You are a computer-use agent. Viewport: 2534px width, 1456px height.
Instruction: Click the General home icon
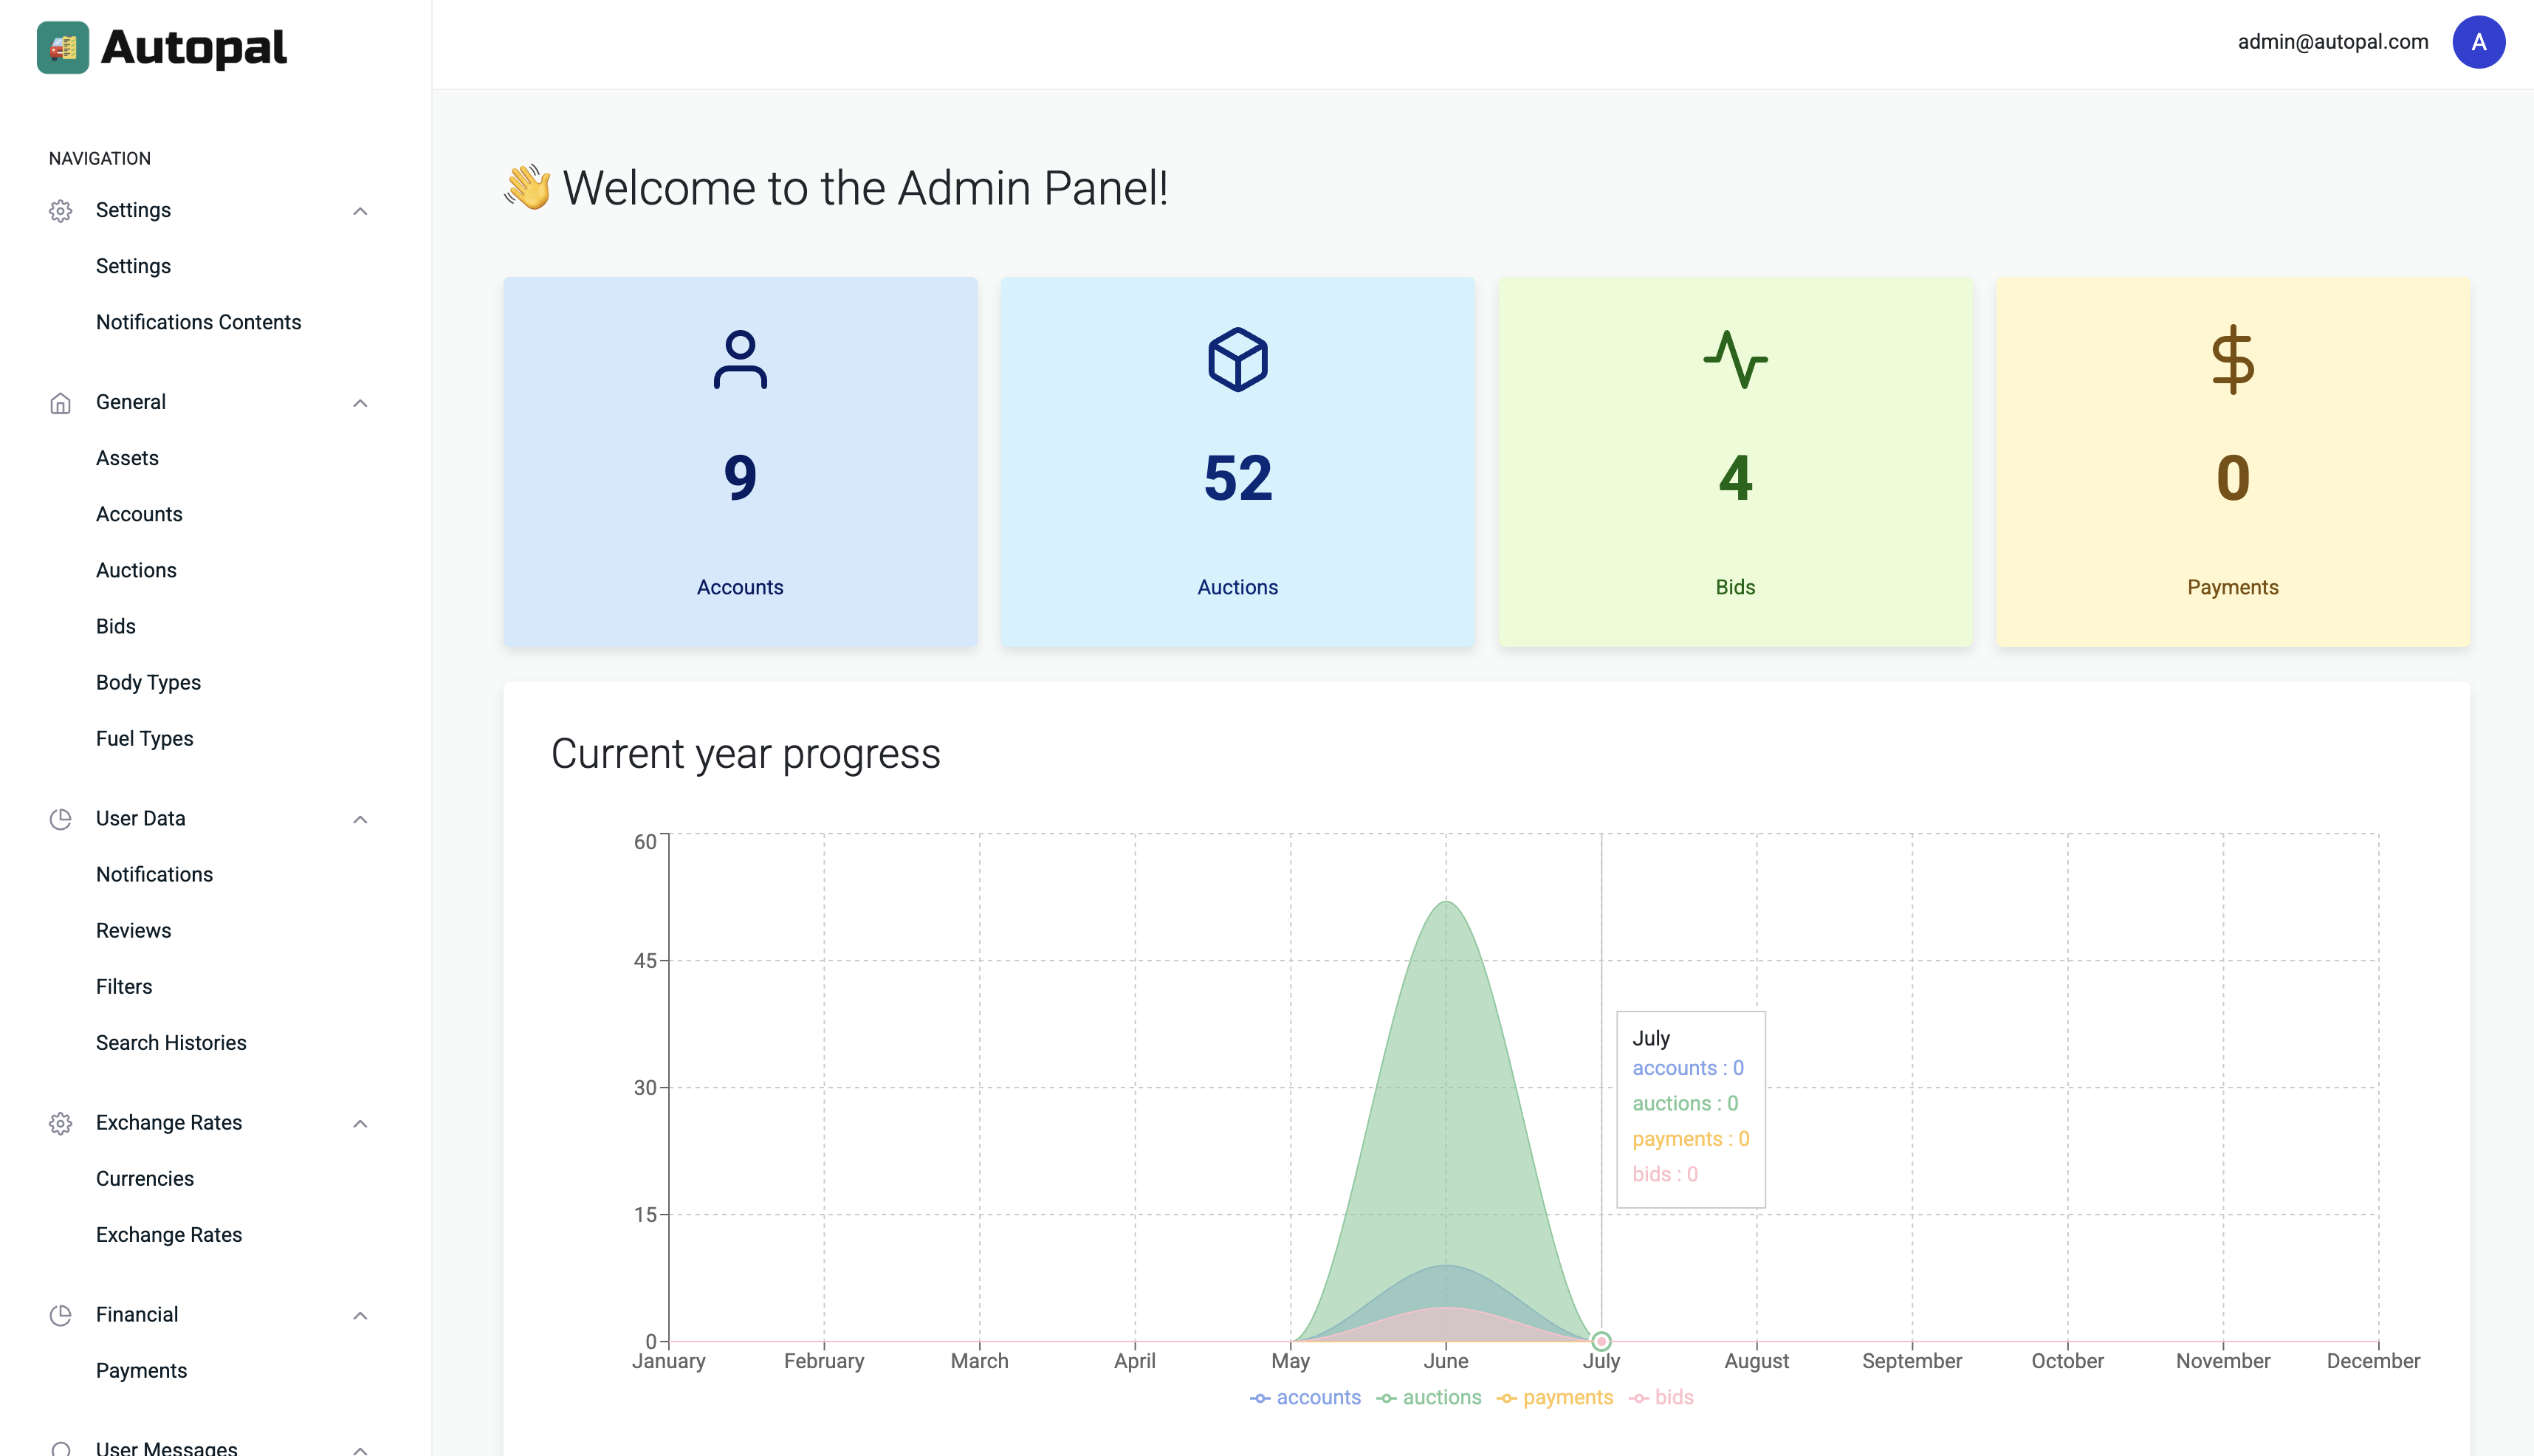coord(60,403)
